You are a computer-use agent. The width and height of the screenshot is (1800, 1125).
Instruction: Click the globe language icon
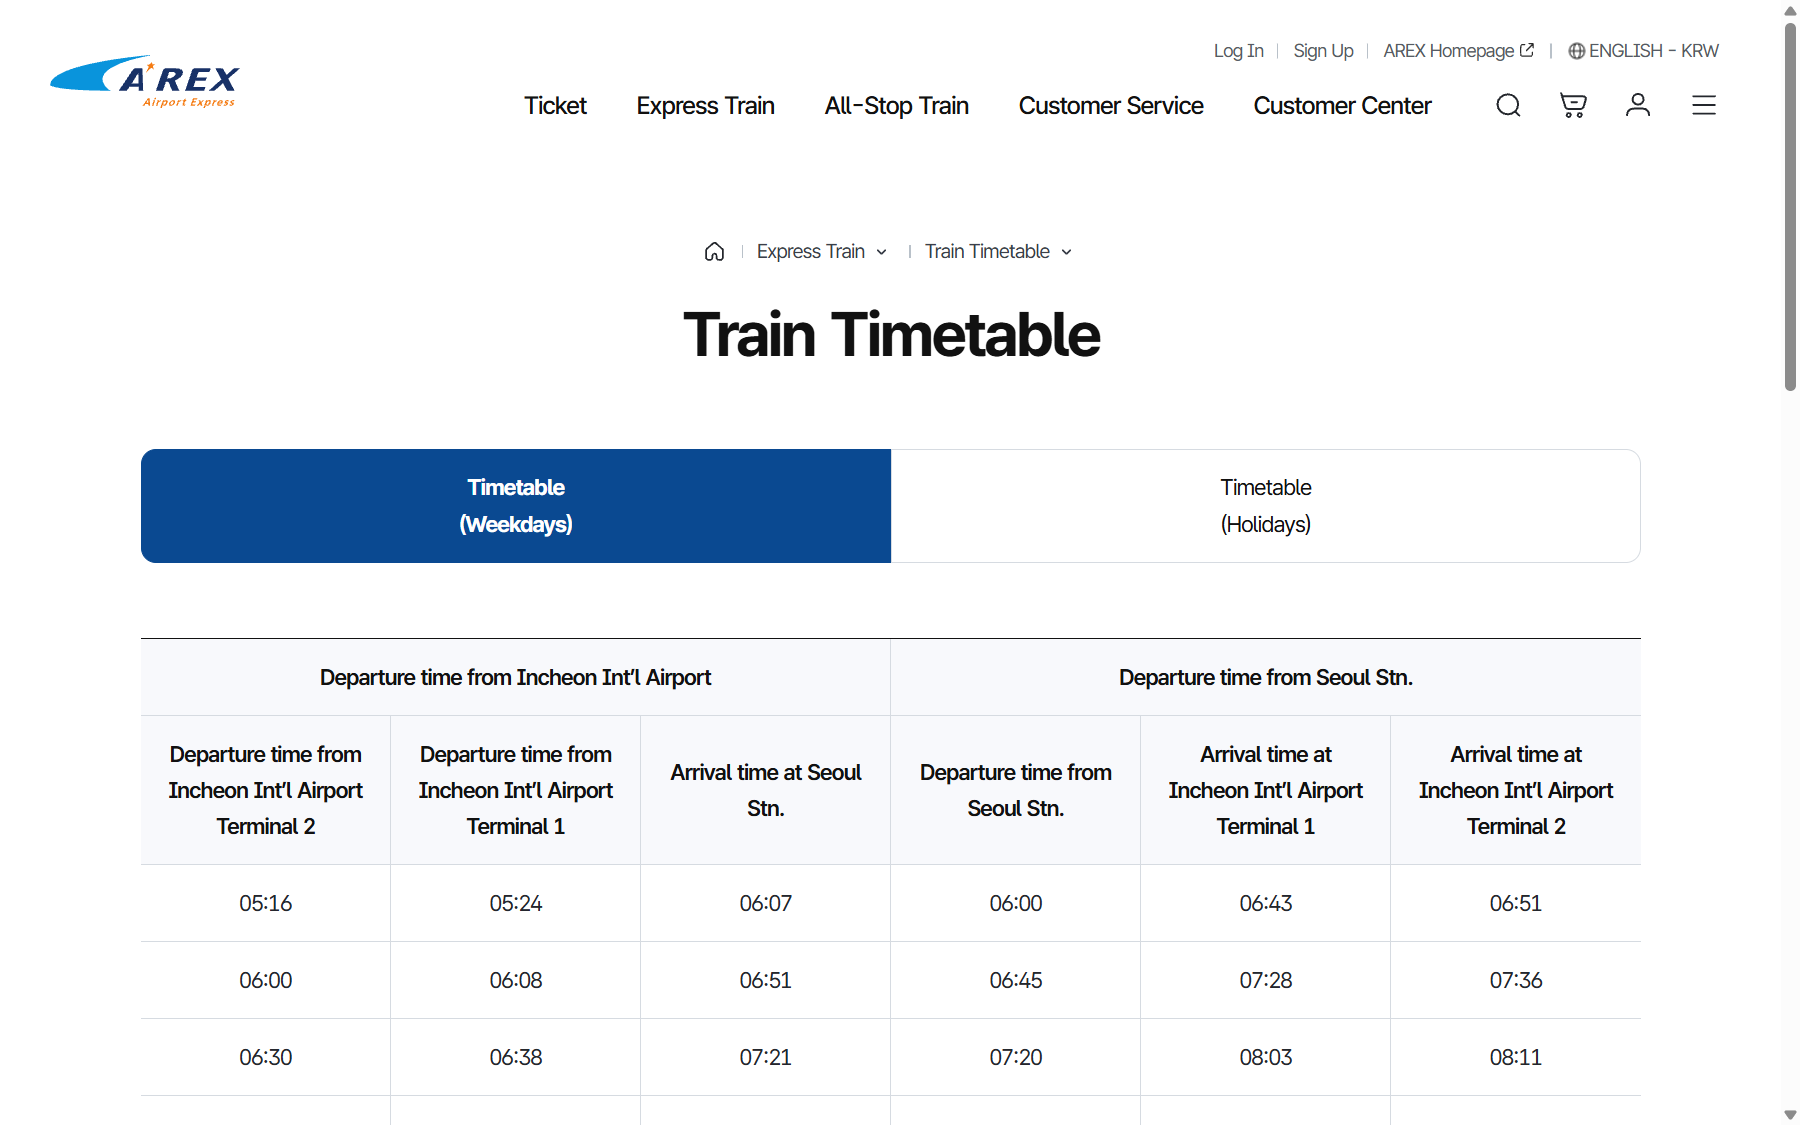(1576, 51)
